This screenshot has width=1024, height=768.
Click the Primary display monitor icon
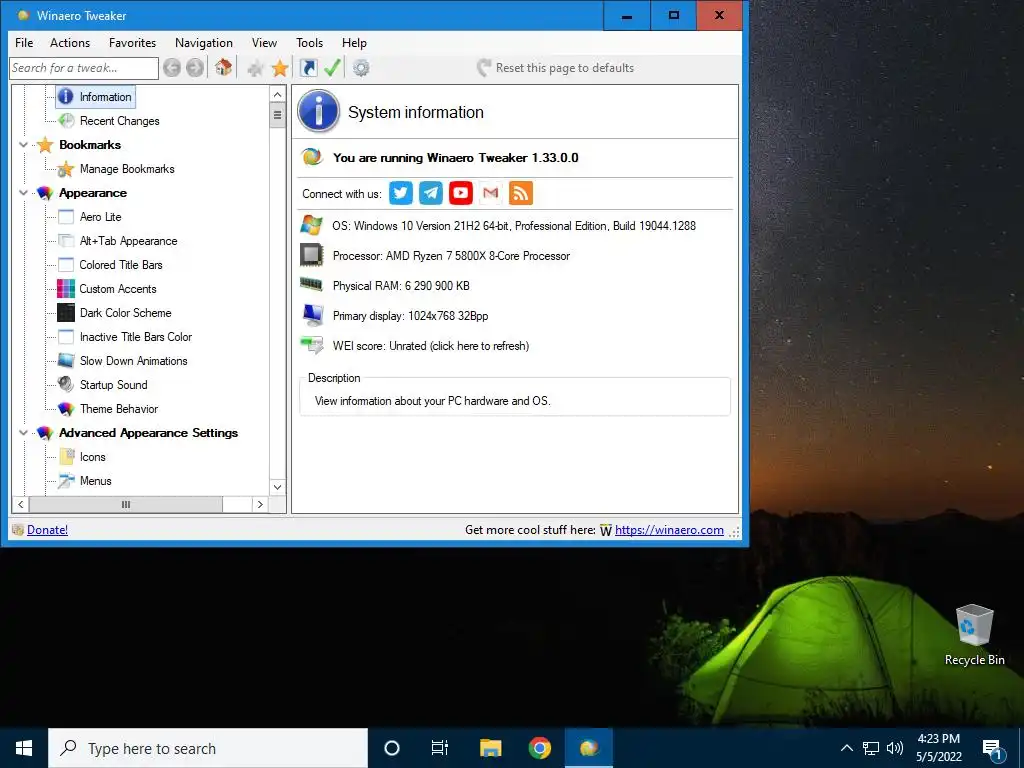[x=312, y=315]
